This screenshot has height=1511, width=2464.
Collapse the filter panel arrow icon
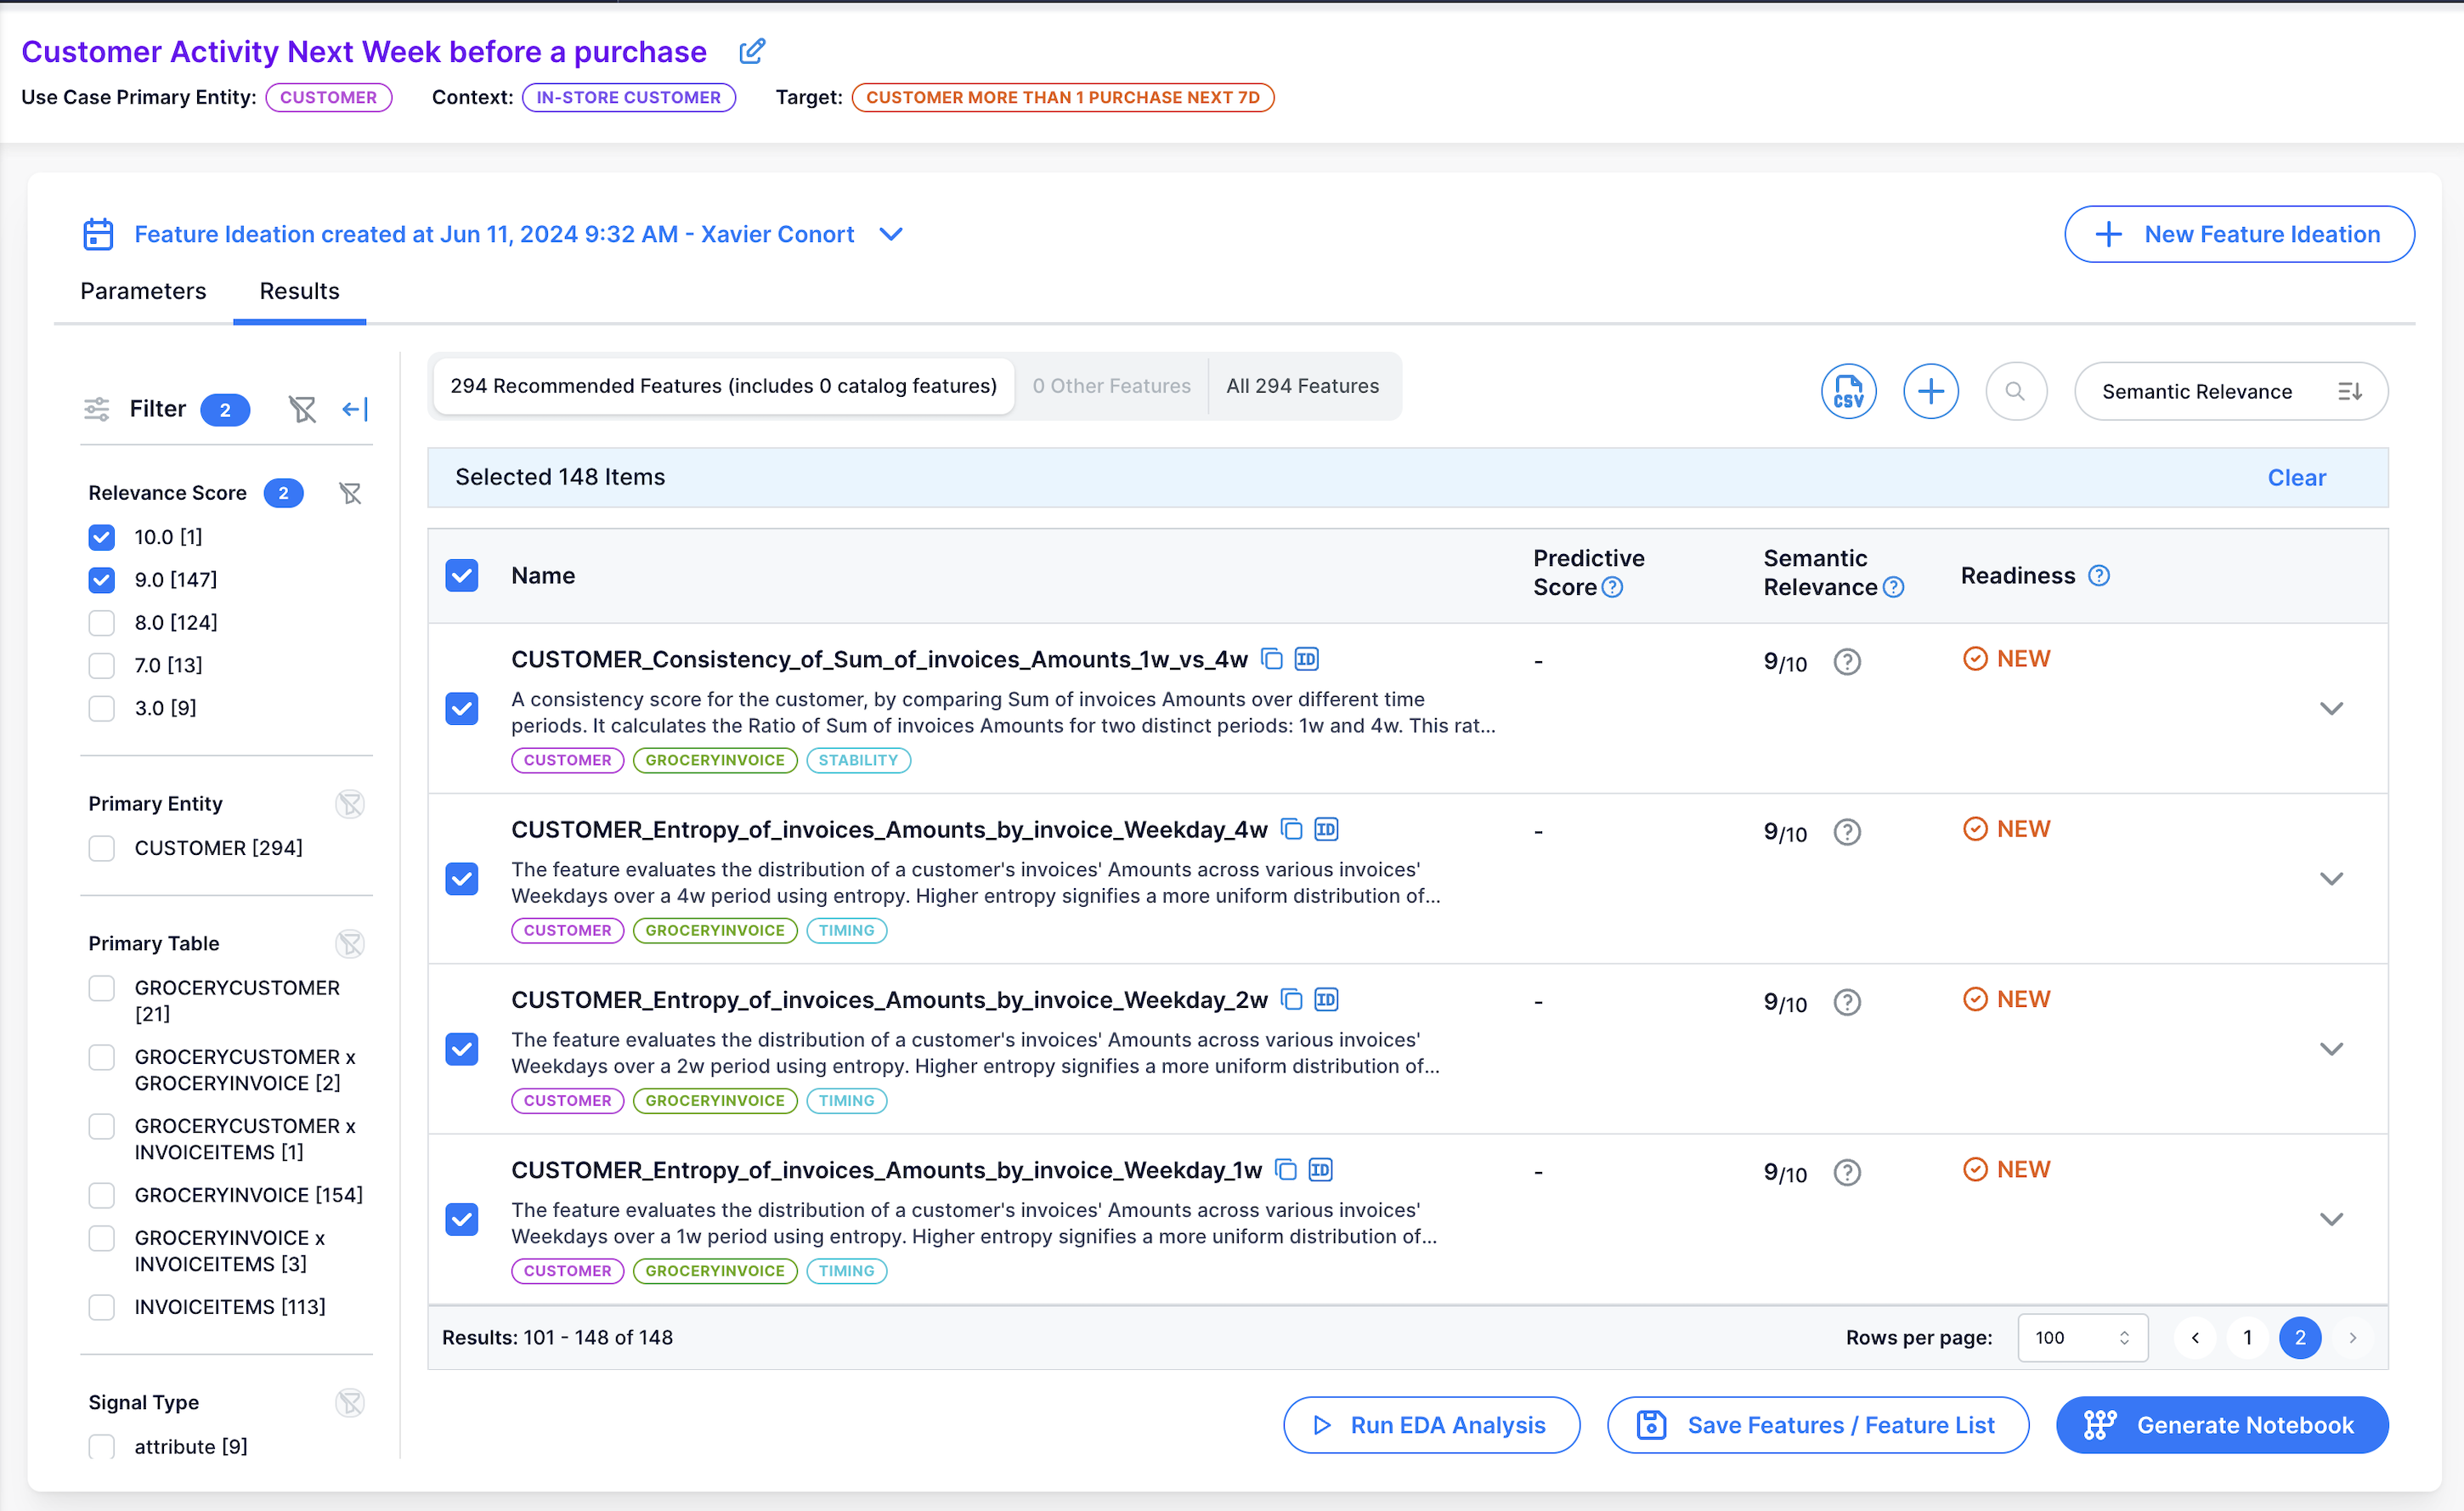point(355,409)
